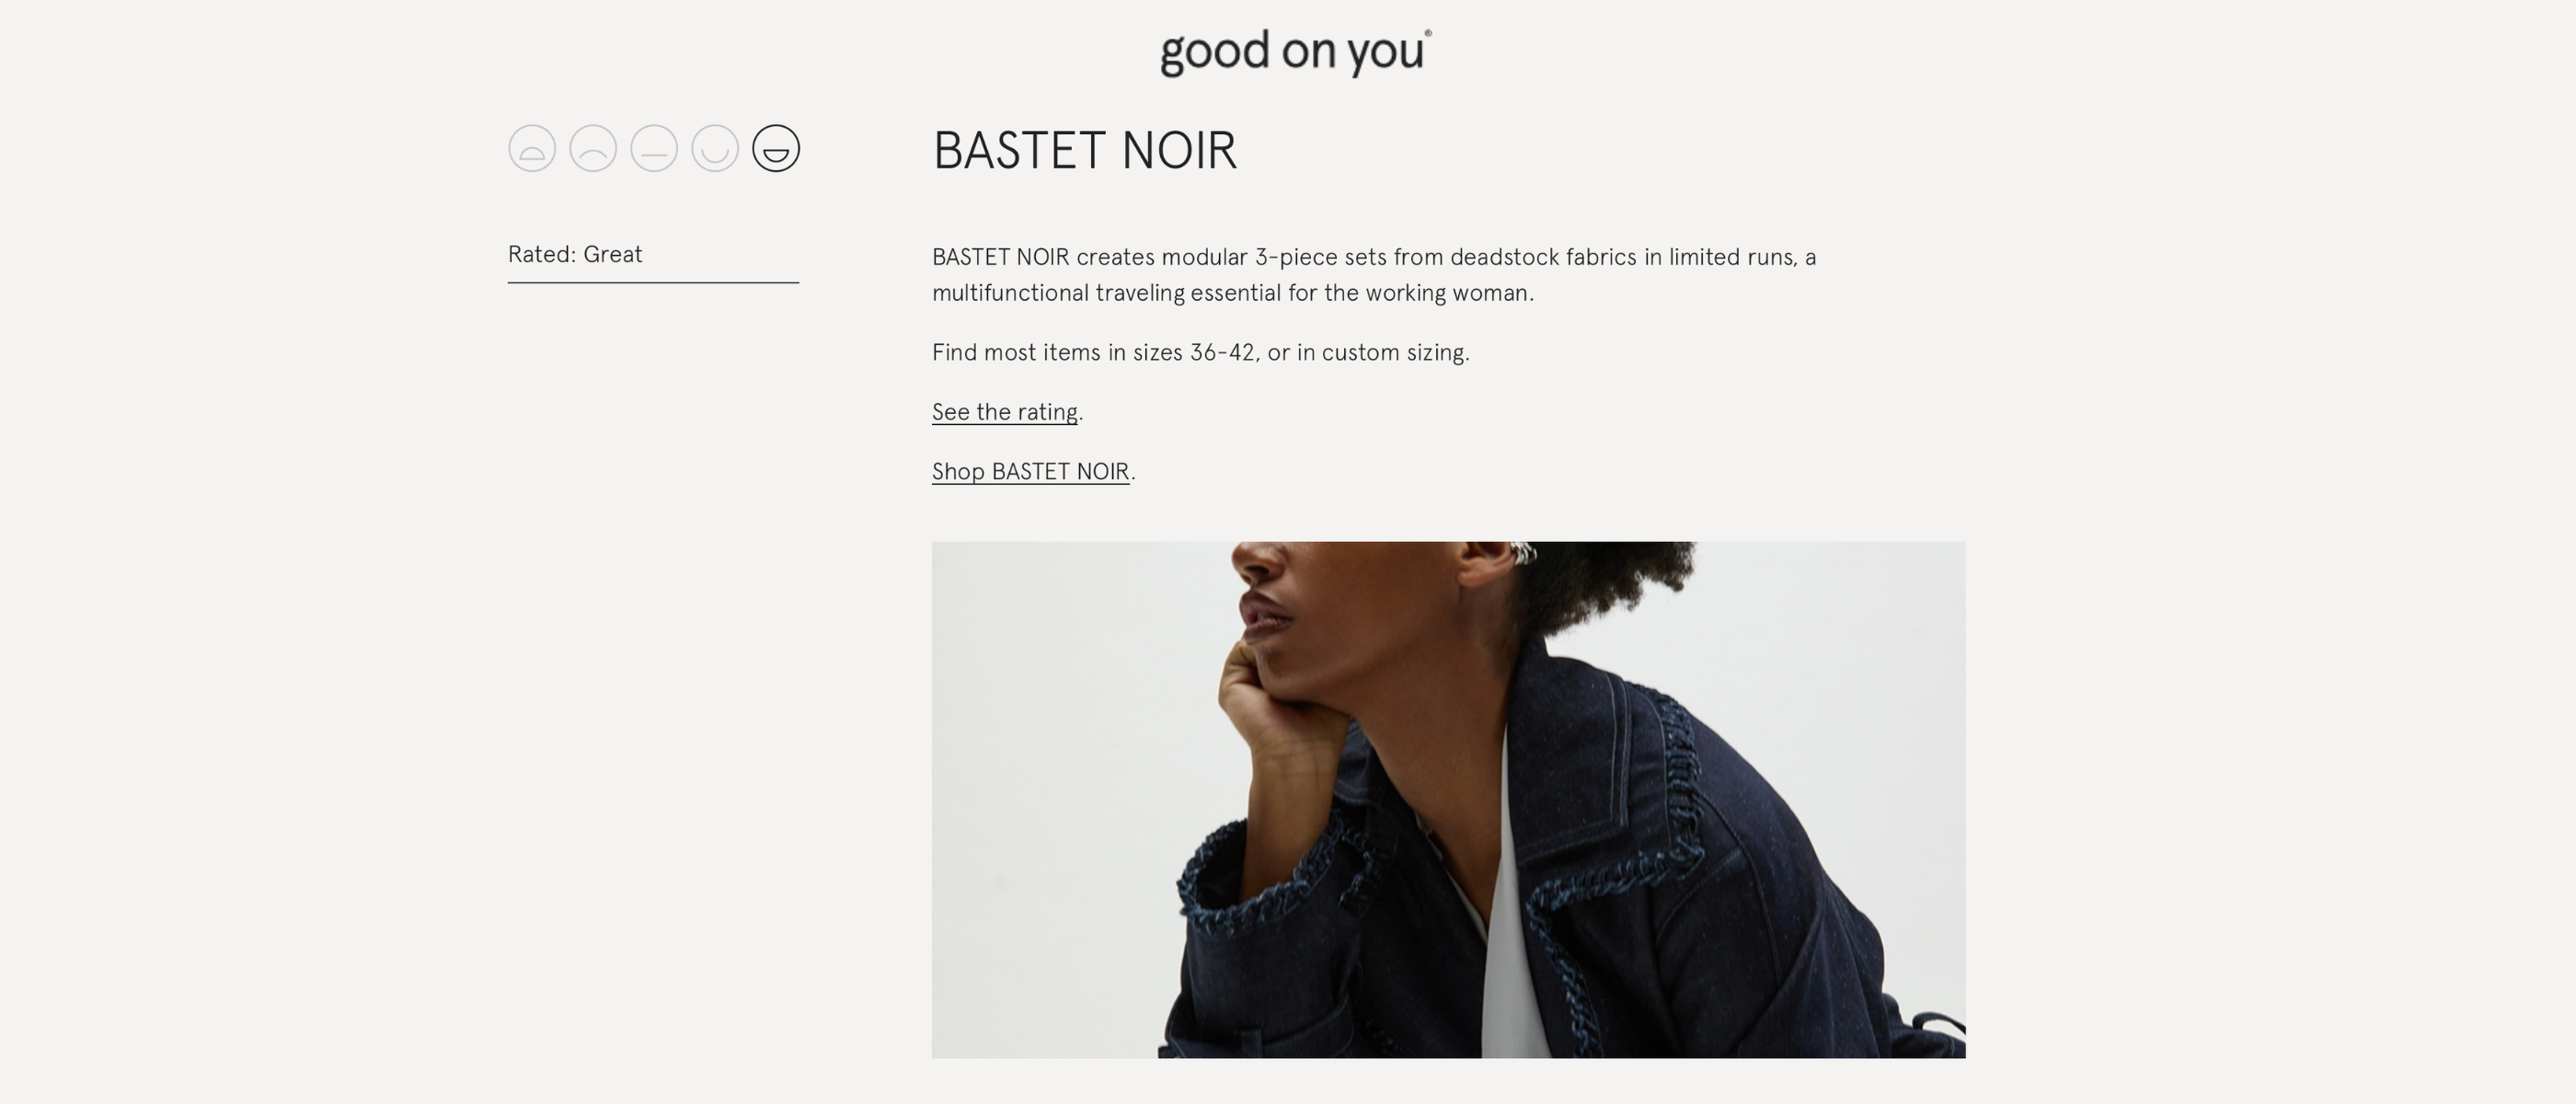Open the 'See the rating' link
The height and width of the screenshot is (1104, 2576).
1003,411
